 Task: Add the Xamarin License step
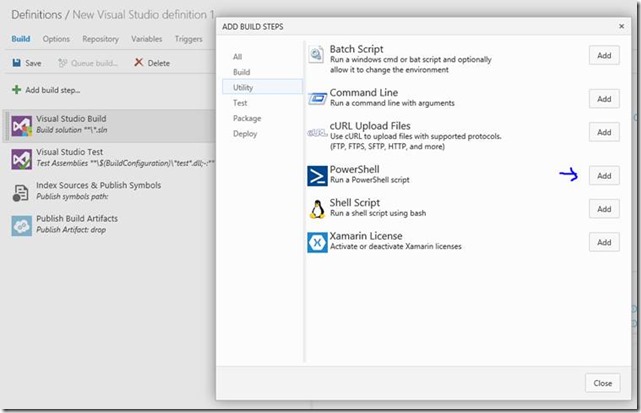coord(604,242)
